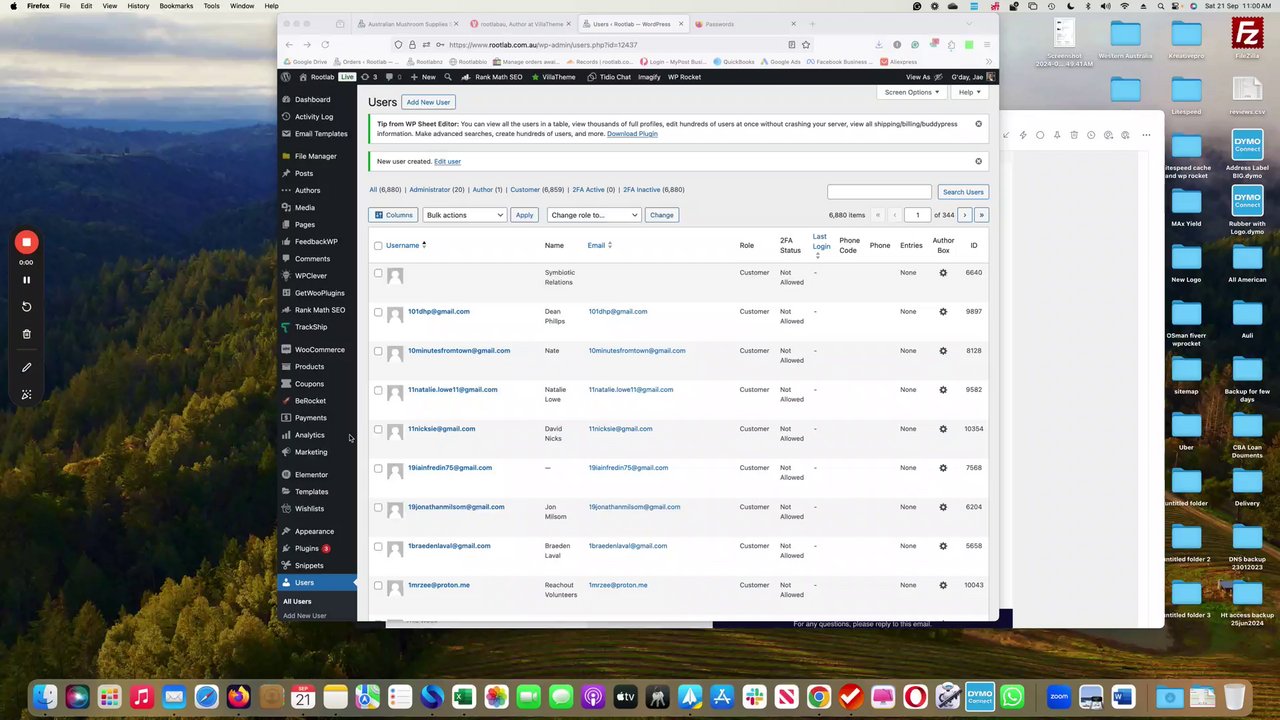This screenshot has height=720, width=1280.
Task: Launch WhatsApp from the Dock
Action: [x=1012, y=696]
